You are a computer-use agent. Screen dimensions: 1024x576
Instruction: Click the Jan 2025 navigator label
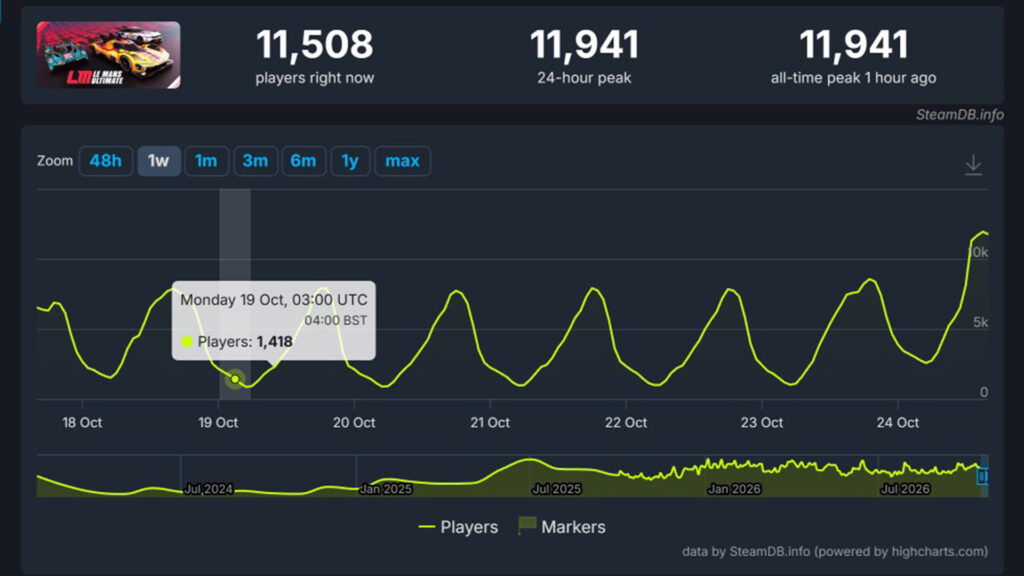tap(386, 489)
